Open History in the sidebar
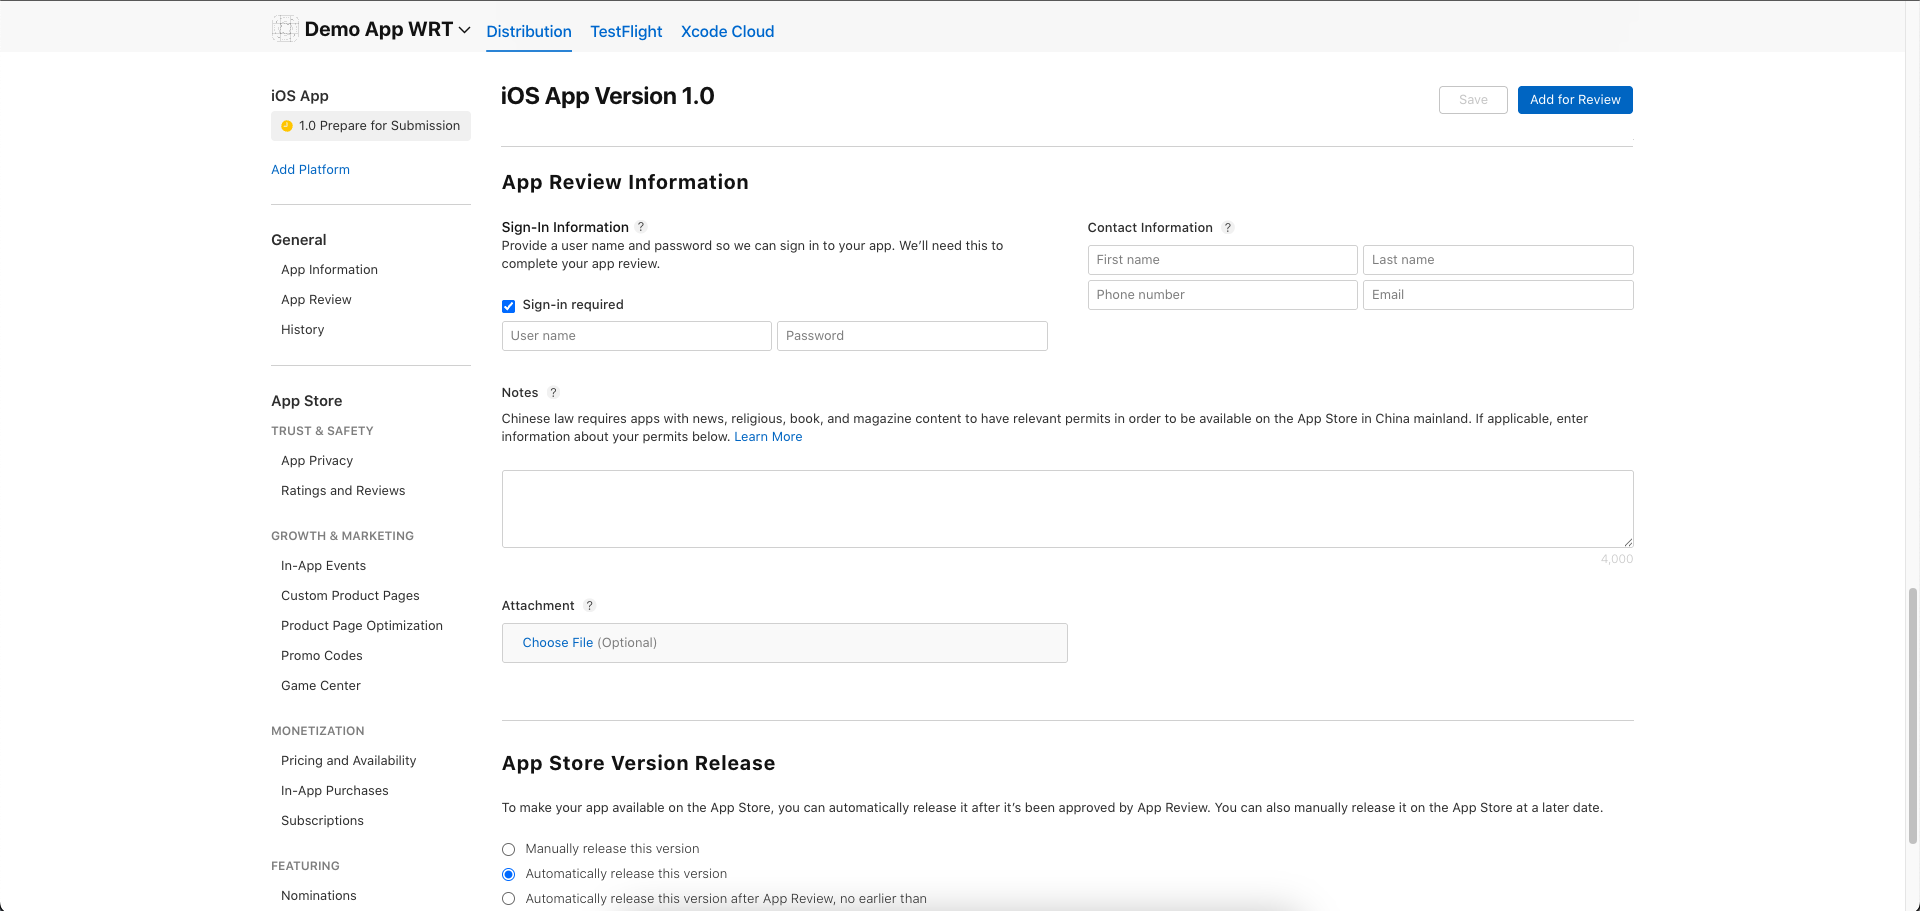This screenshot has height=911, width=1920. click(x=302, y=330)
